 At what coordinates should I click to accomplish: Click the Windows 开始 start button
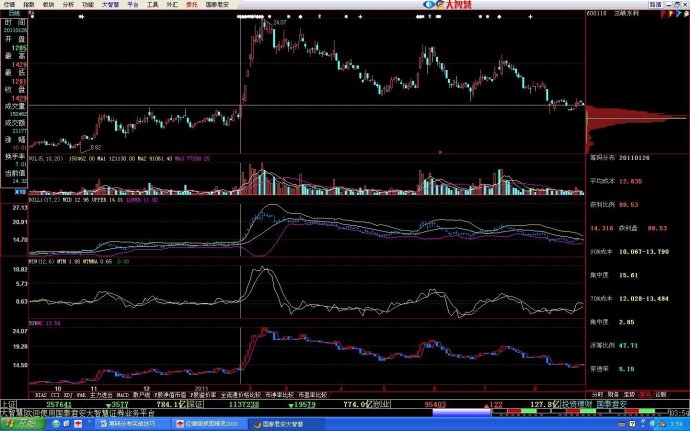20,423
